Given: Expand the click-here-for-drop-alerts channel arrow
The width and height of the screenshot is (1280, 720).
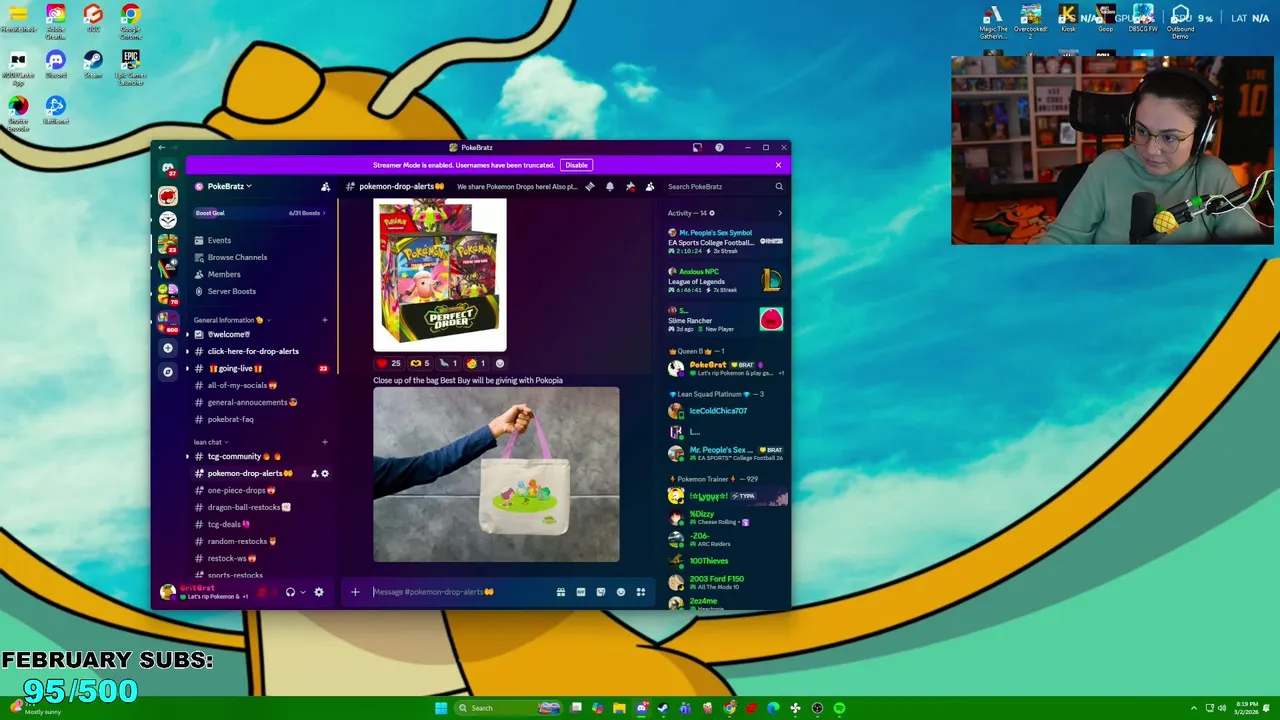Looking at the screenshot, I should (187, 351).
